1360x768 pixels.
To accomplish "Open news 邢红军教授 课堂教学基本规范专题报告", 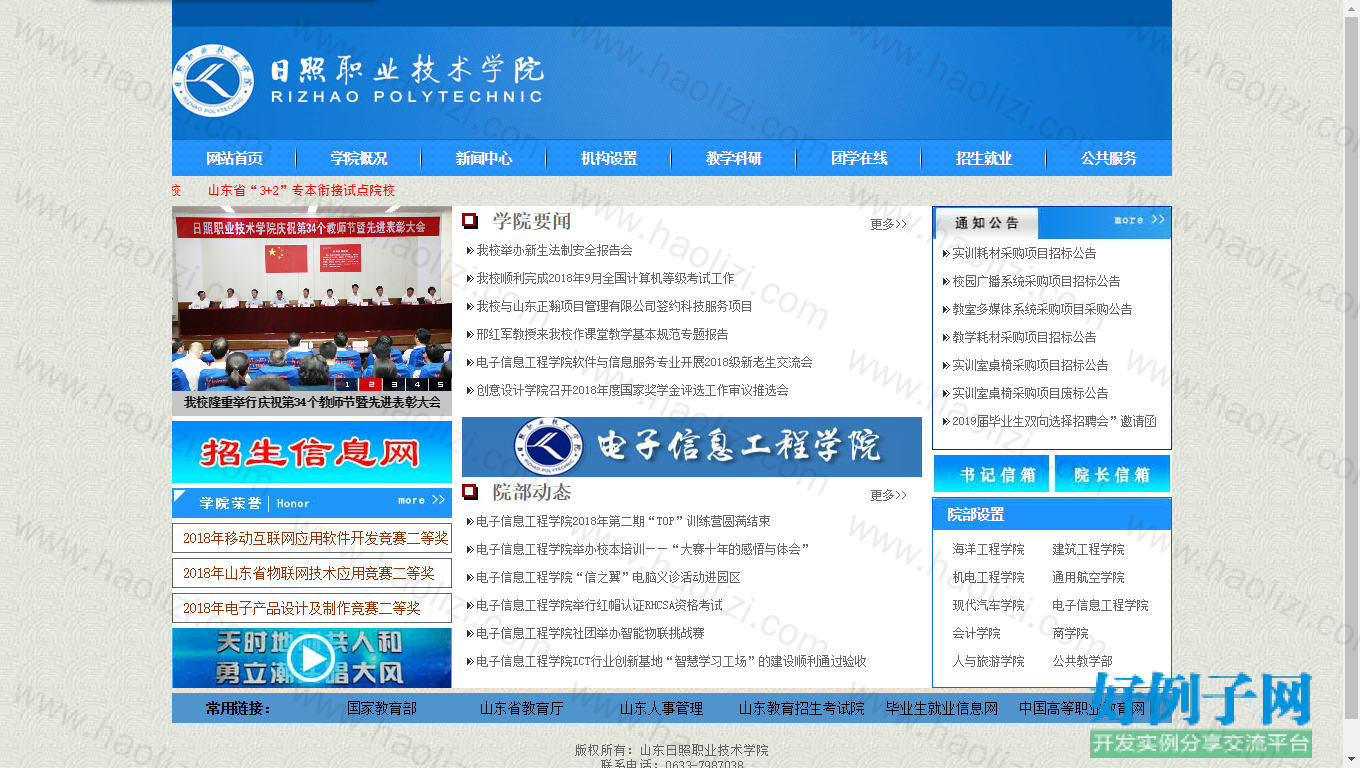I will (602, 334).
